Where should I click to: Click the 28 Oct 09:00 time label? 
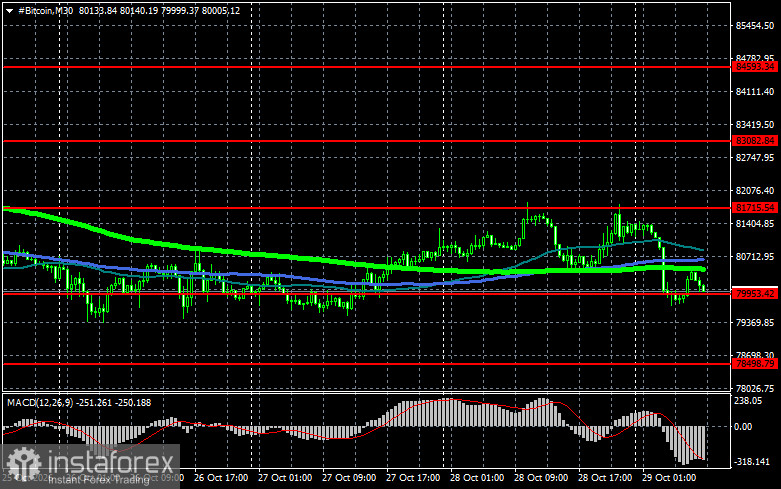point(541,478)
